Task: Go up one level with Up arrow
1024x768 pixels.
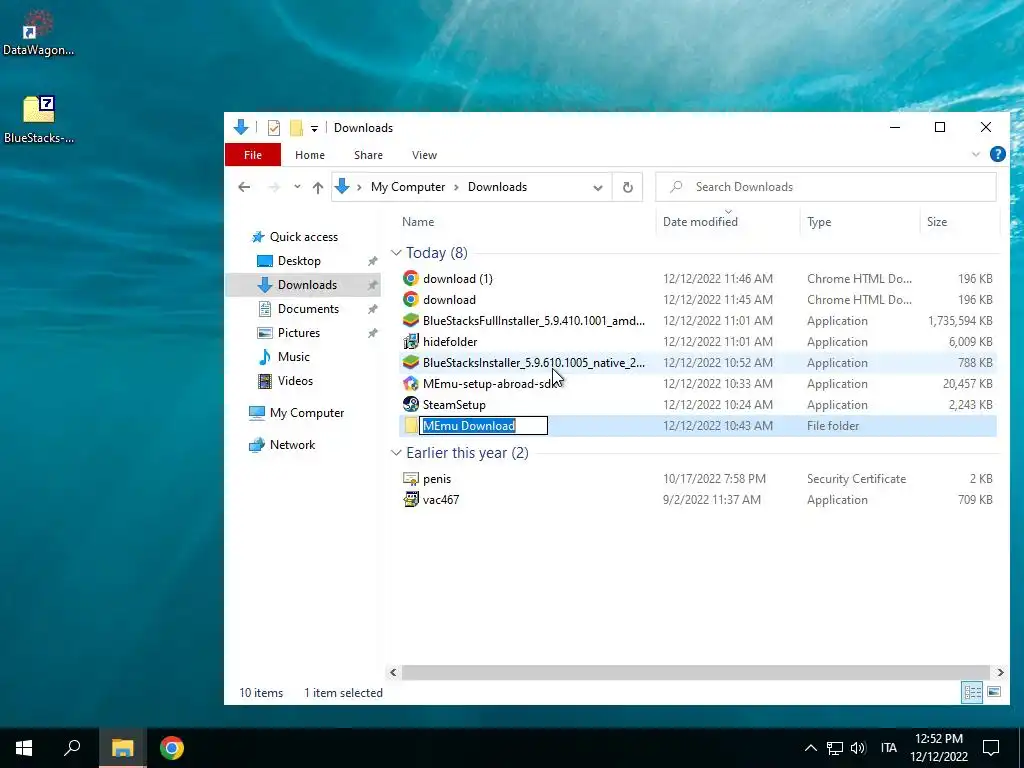Action: [x=318, y=187]
